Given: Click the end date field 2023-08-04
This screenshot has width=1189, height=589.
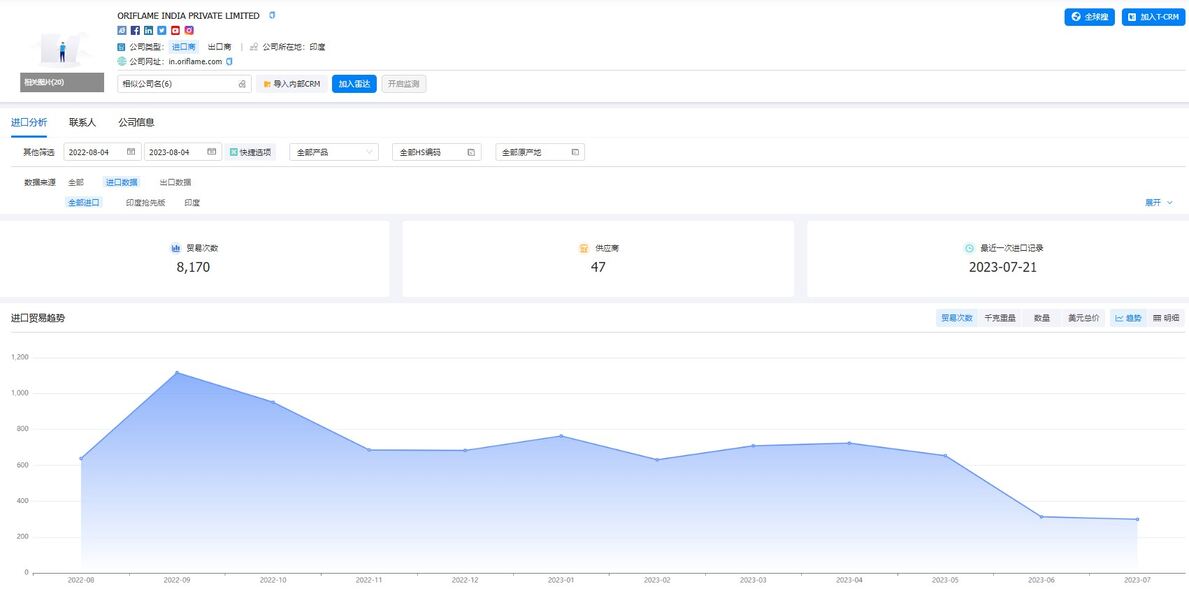Looking at the screenshot, I should [x=183, y=152].
